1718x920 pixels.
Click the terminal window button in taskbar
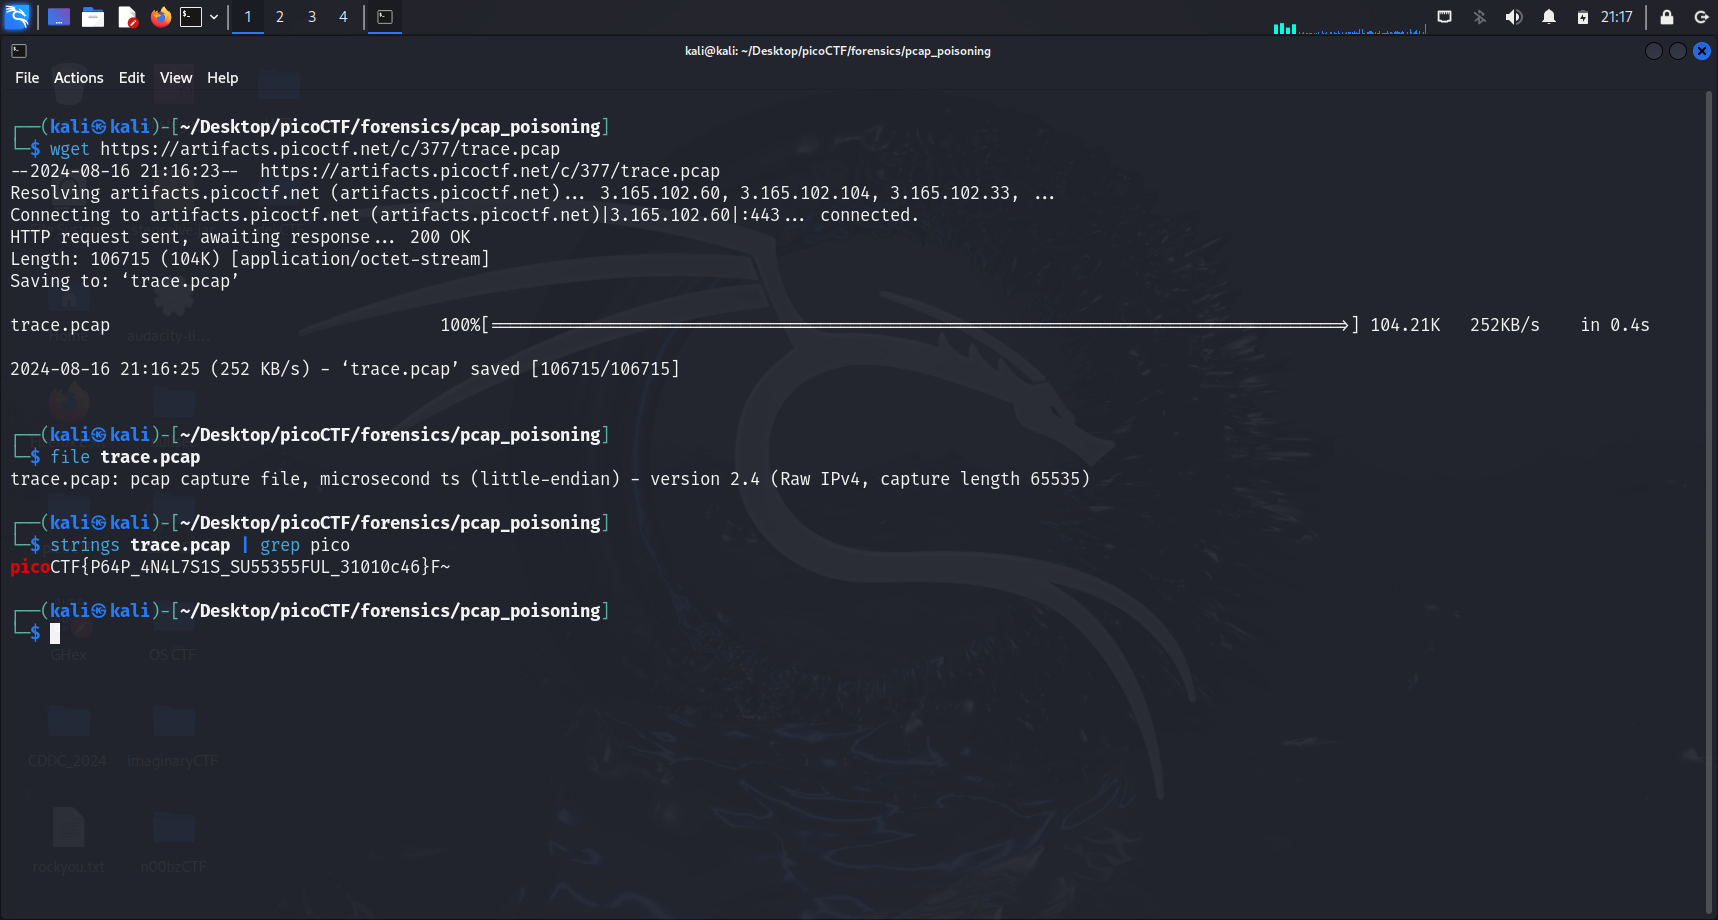(385, 17)
